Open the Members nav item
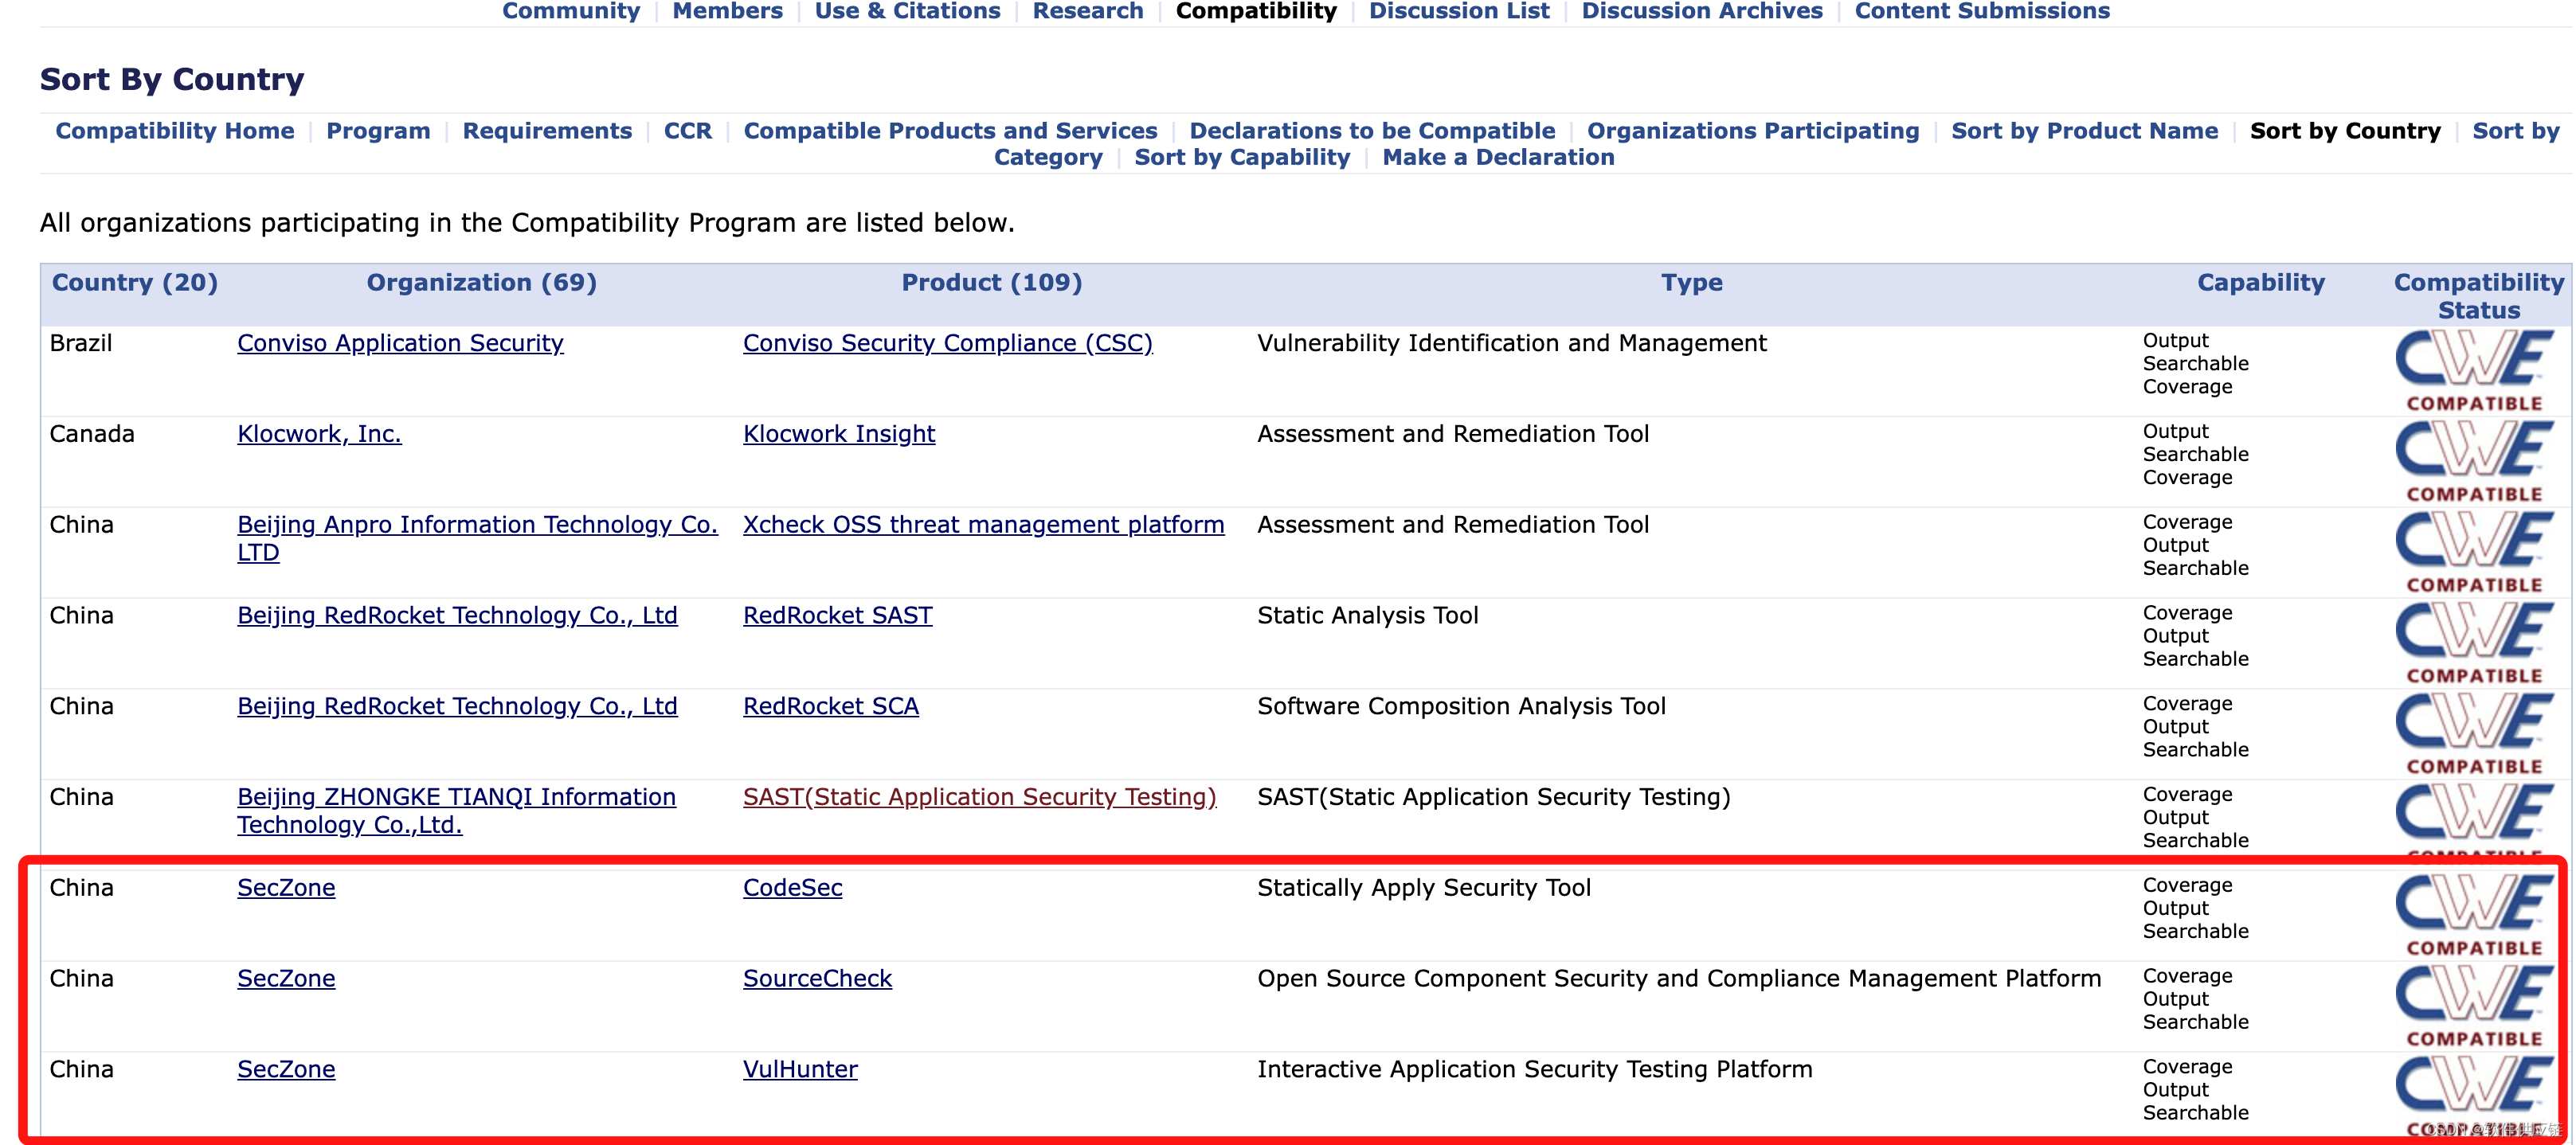2576x1145 pixels. pyautogui.click(x=727, y=11)
